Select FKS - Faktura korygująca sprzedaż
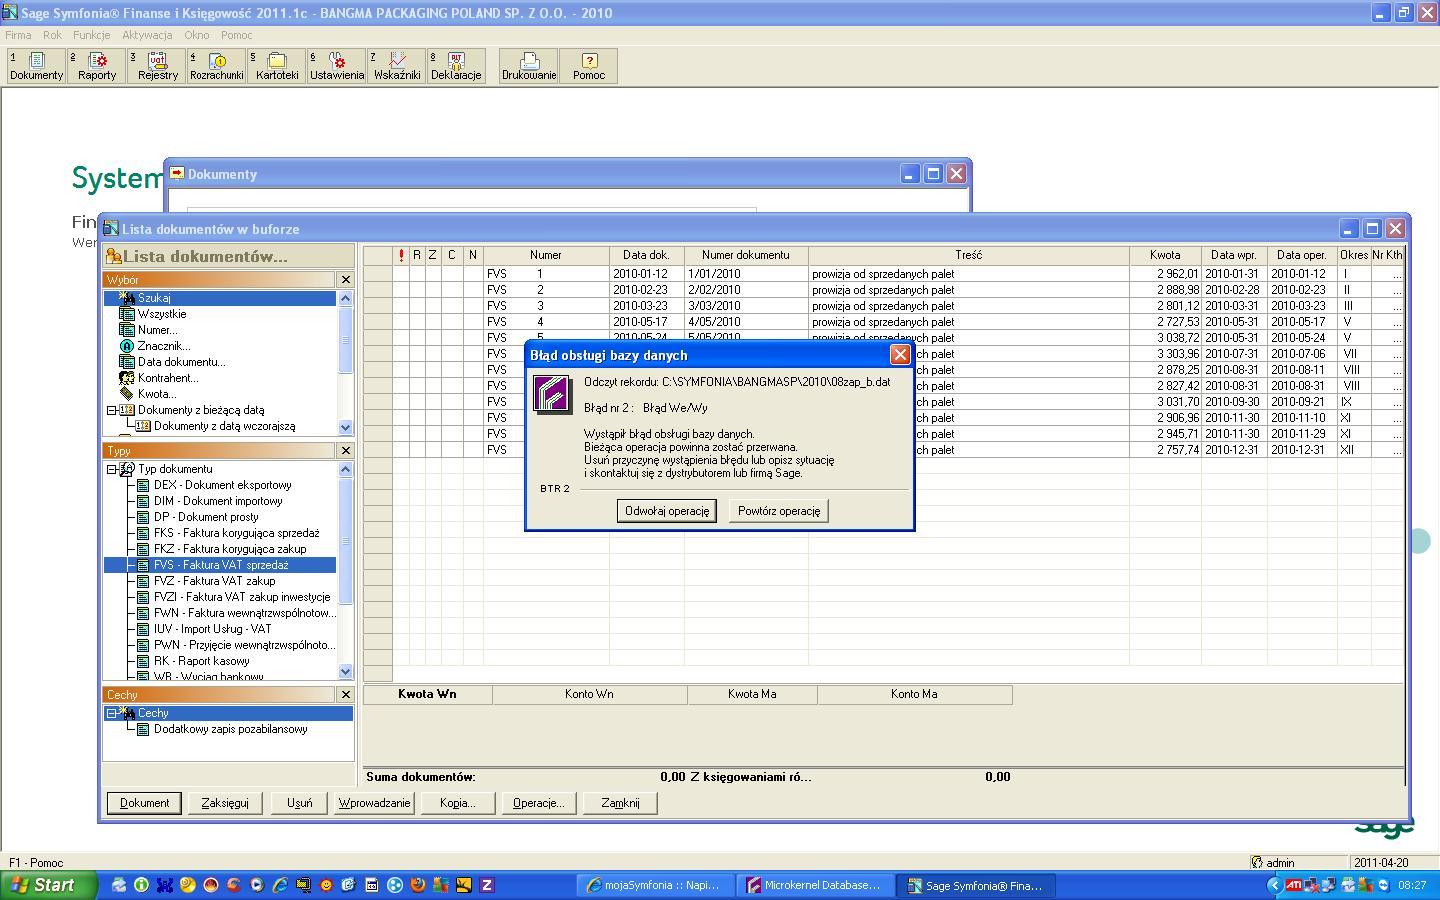This screenshot has height=900, width=1440. click(236, 533)
